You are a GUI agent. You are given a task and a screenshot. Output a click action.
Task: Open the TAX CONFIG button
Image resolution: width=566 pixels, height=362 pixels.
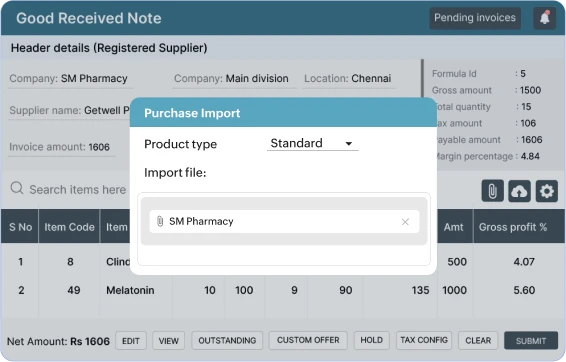[x=424, y=340]
